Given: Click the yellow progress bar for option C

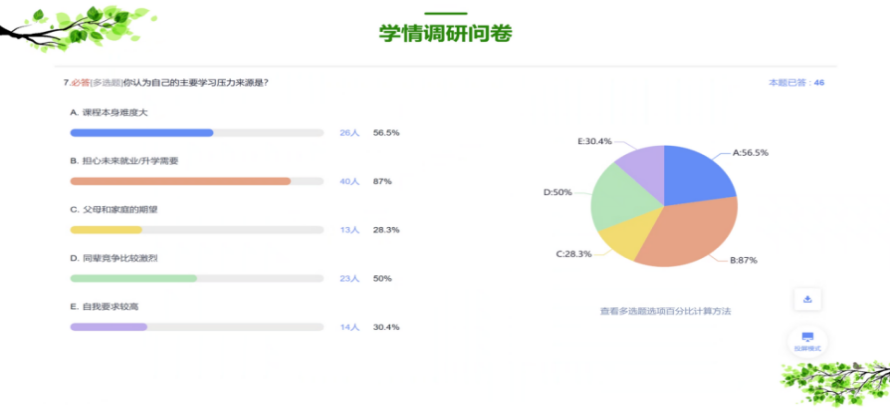Looking at the screenshot, I should tap(106, 230).
